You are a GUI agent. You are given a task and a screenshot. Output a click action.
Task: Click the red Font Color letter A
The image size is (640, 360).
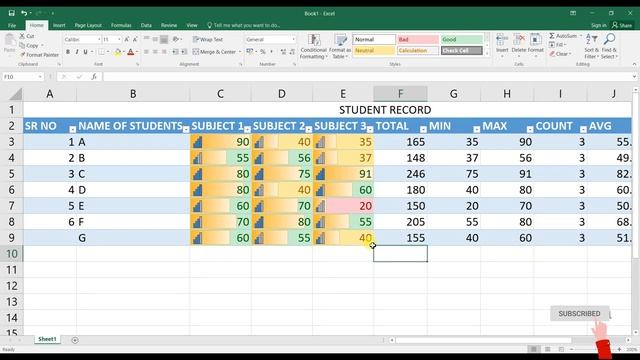pos(131,52)
